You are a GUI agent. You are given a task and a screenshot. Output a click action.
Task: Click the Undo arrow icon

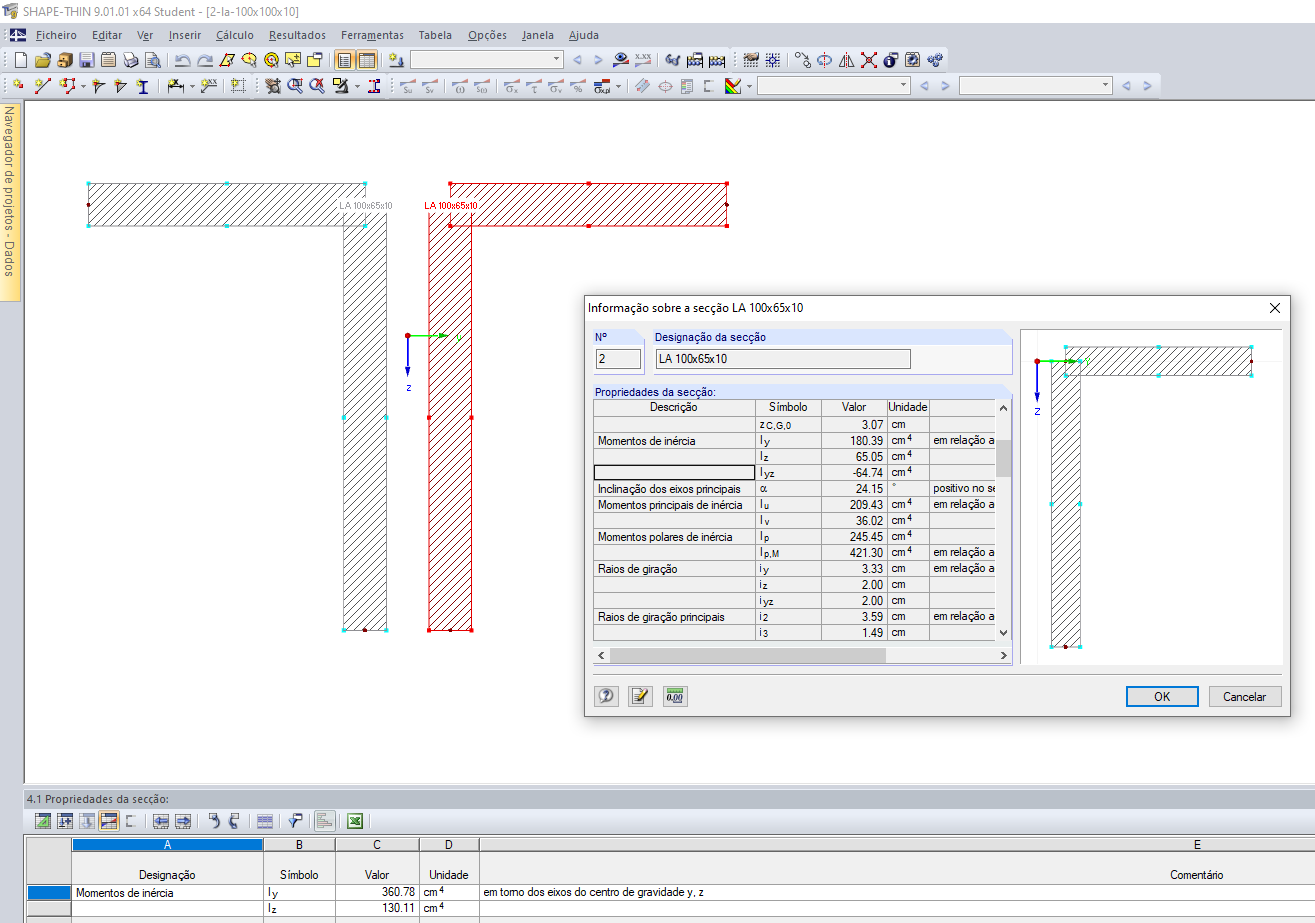point(182,60)
